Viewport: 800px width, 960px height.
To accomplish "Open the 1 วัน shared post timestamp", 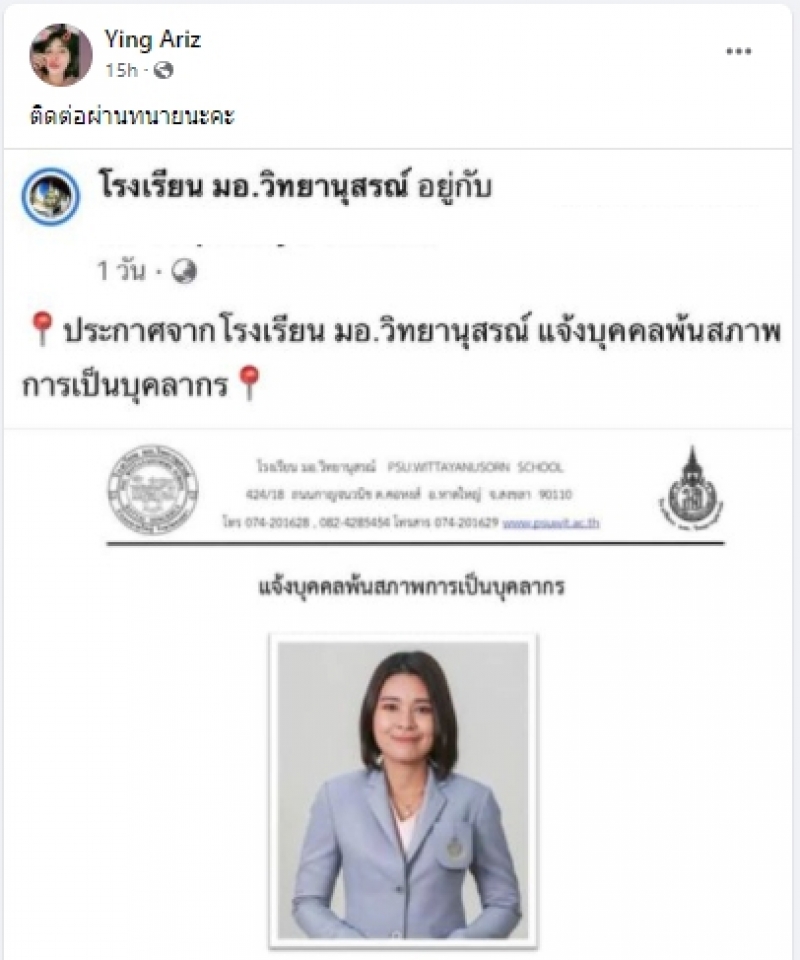I will tap(122, 271).
